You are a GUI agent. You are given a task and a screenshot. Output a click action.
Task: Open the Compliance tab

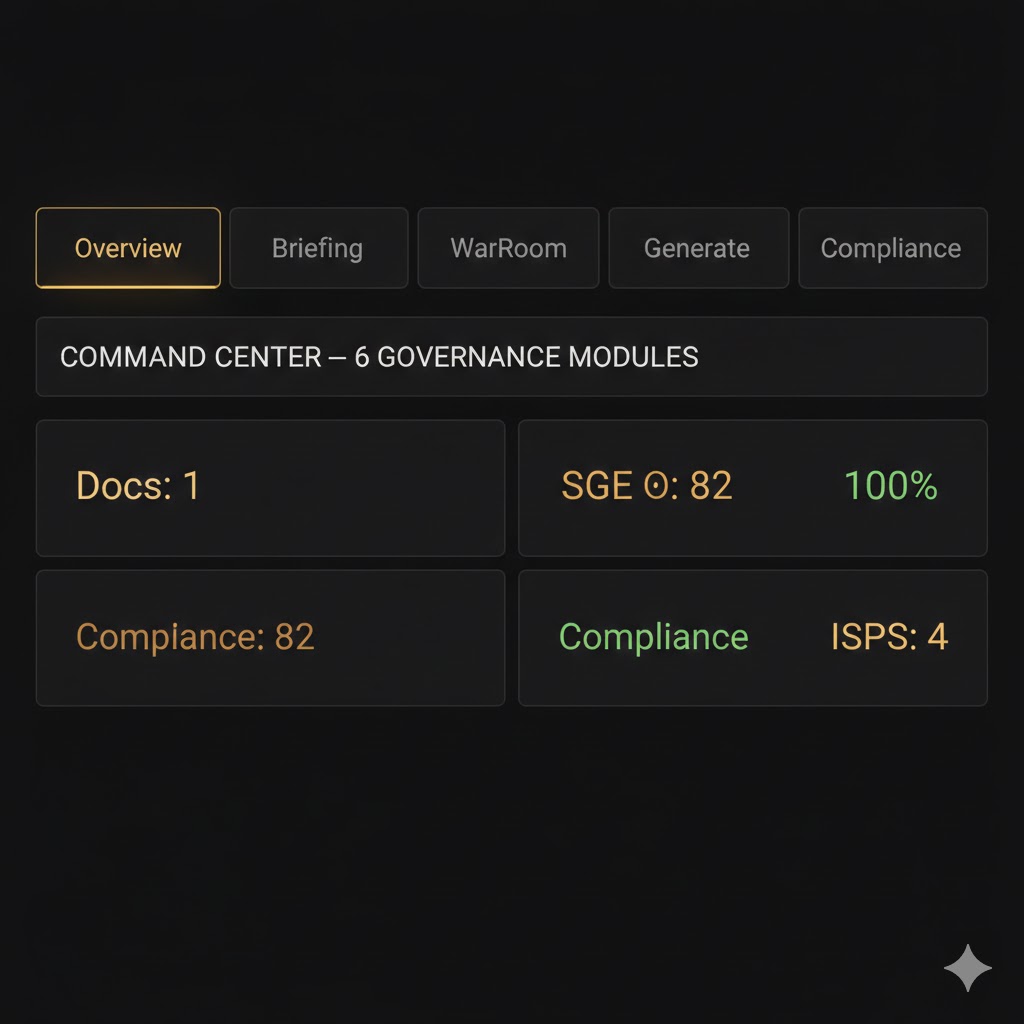[x=892, y=248]
